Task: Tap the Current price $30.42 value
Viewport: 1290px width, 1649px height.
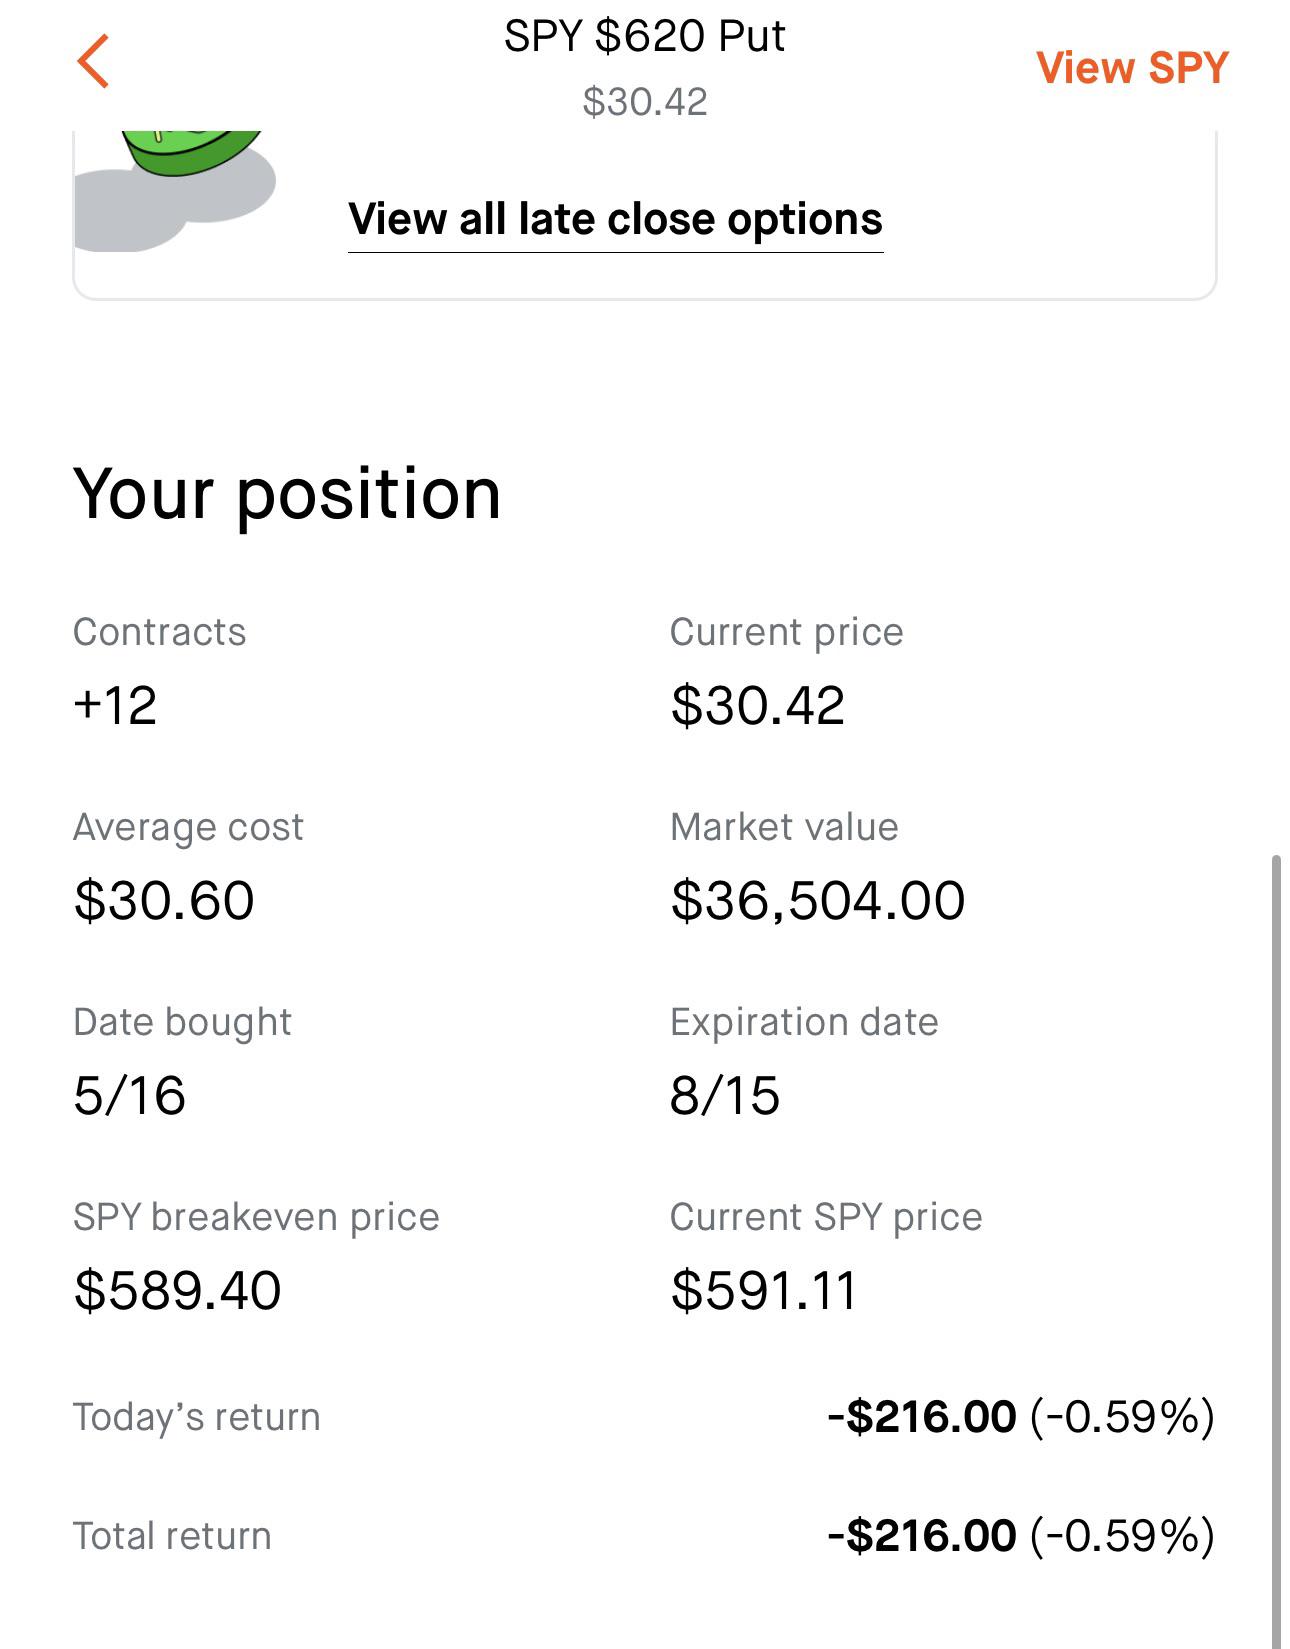Action: coord(758,705)
